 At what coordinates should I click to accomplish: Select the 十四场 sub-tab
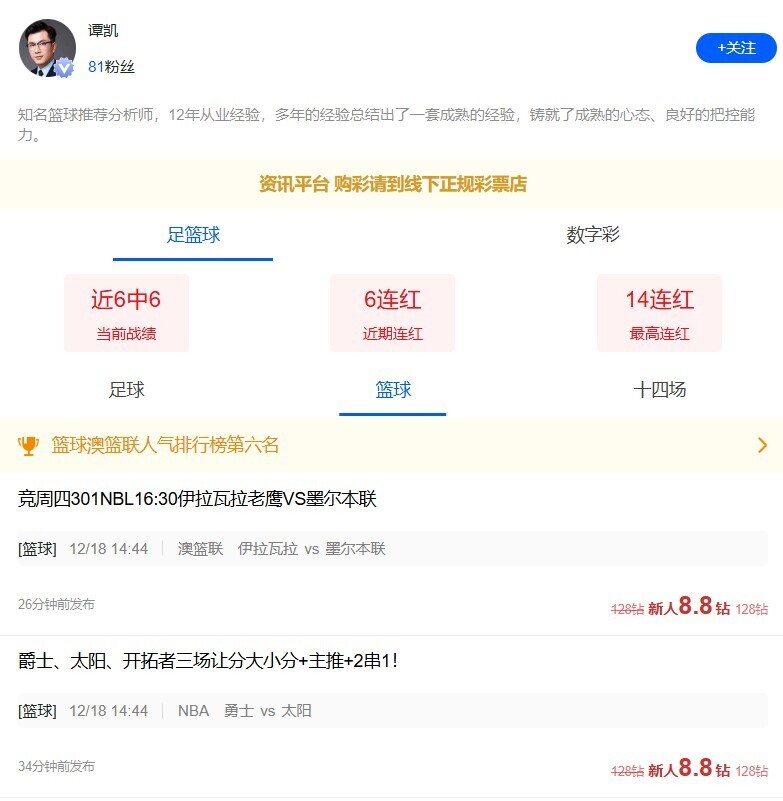coord(660,390)
